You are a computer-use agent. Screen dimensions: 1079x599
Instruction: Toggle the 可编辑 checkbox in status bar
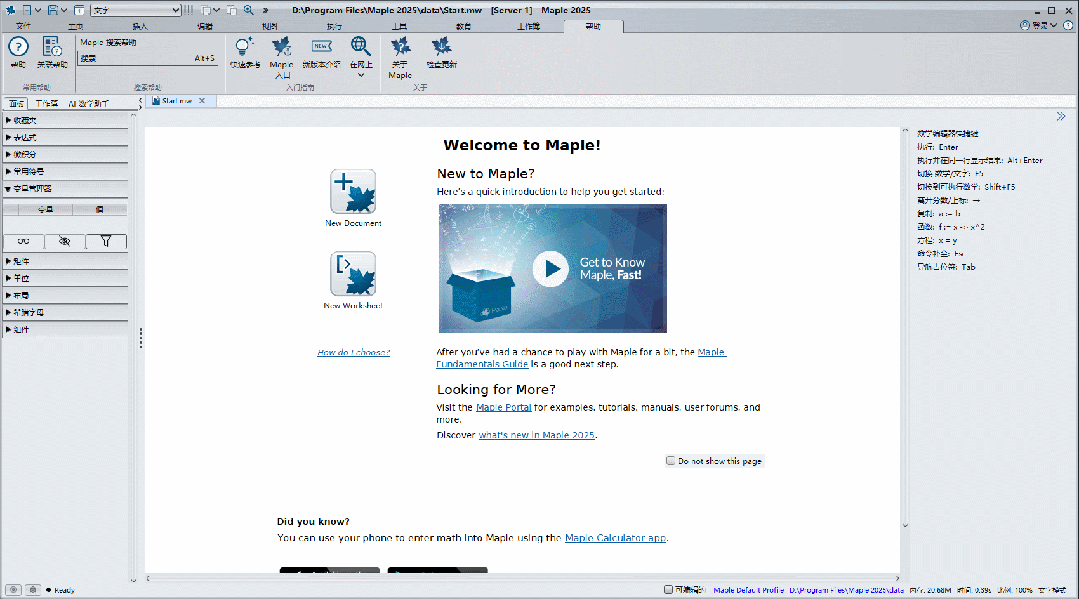point(667,589)
